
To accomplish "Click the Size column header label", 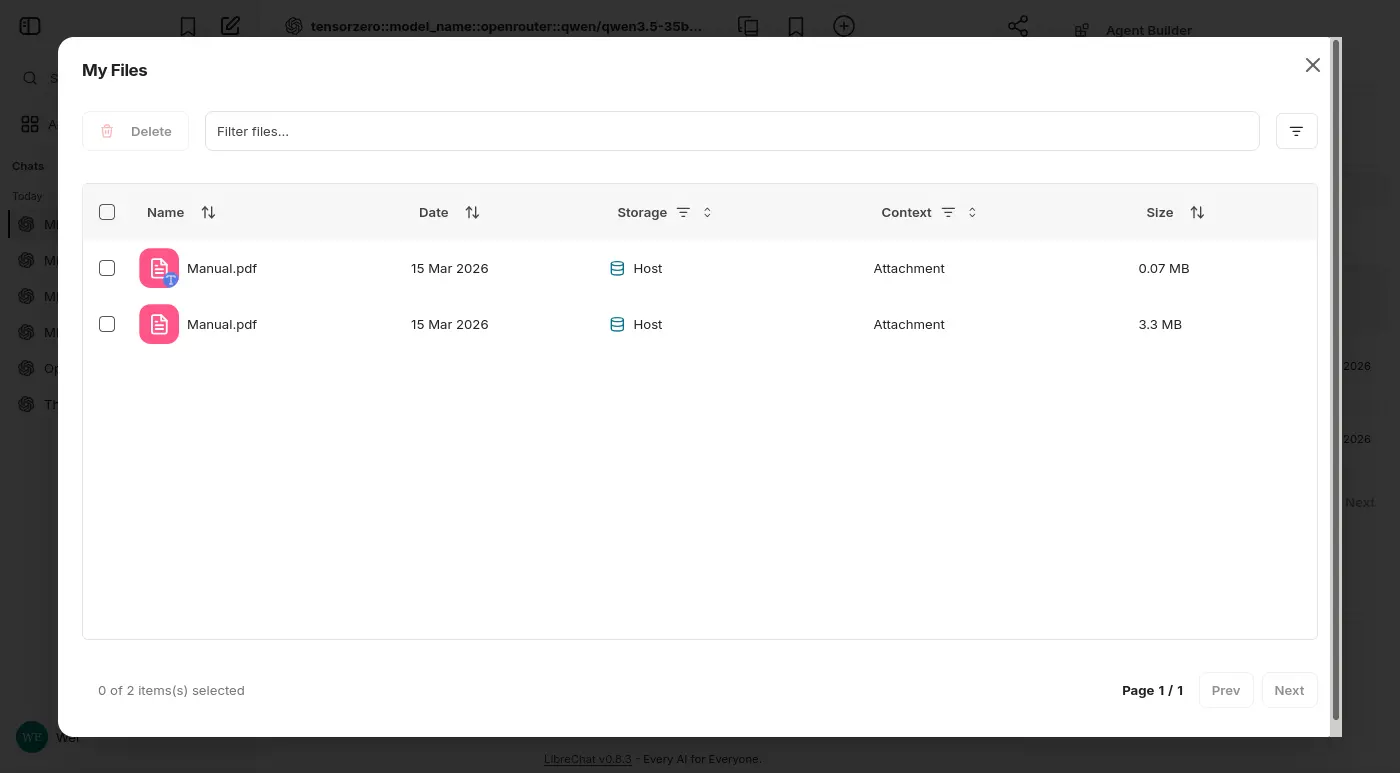I will click(1159, 212).
